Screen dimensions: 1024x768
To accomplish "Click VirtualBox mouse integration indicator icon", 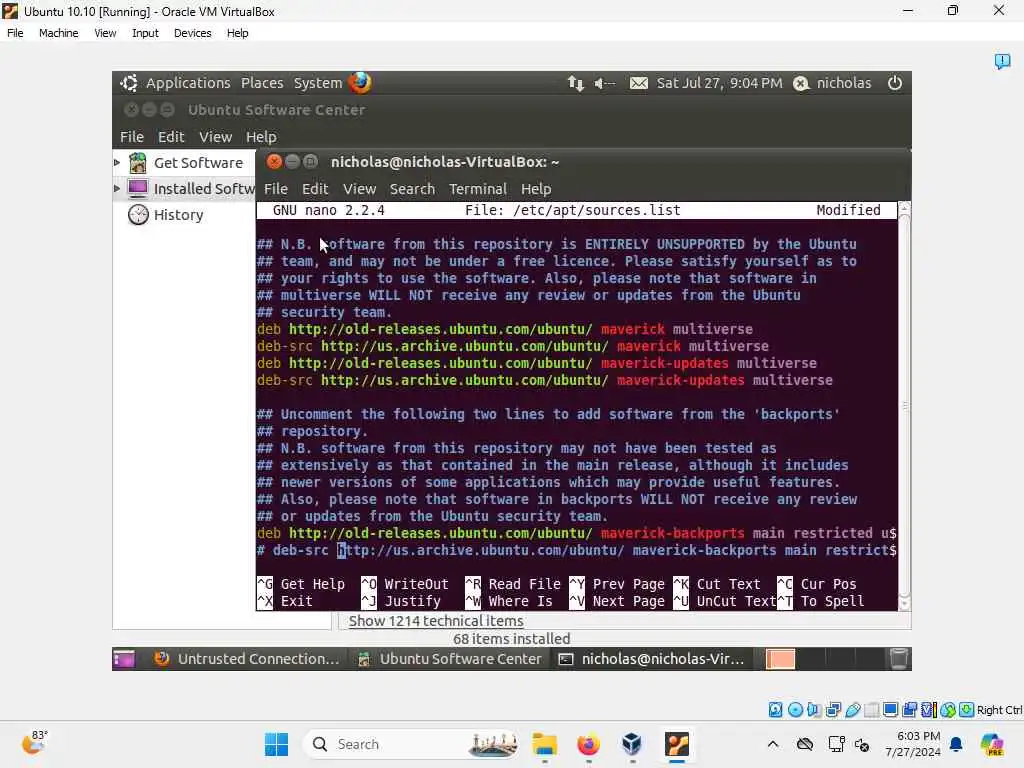I will [948, 710].
